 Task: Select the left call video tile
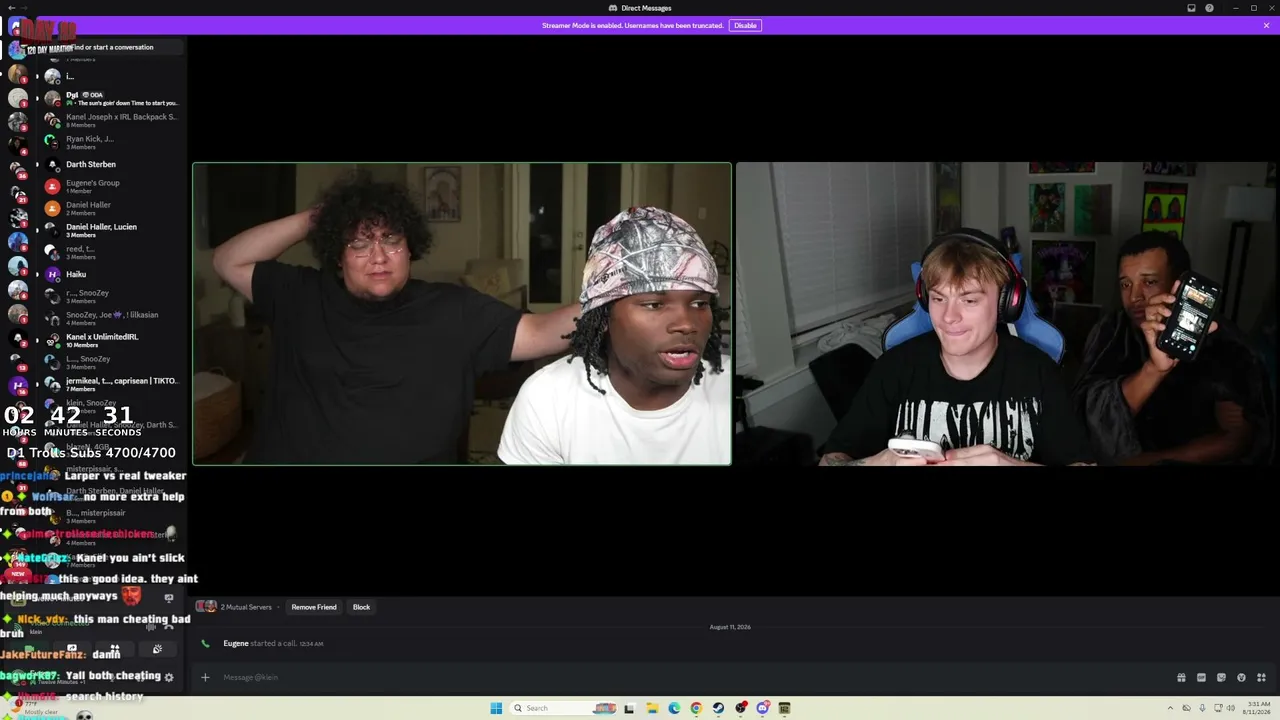[462, 314]
